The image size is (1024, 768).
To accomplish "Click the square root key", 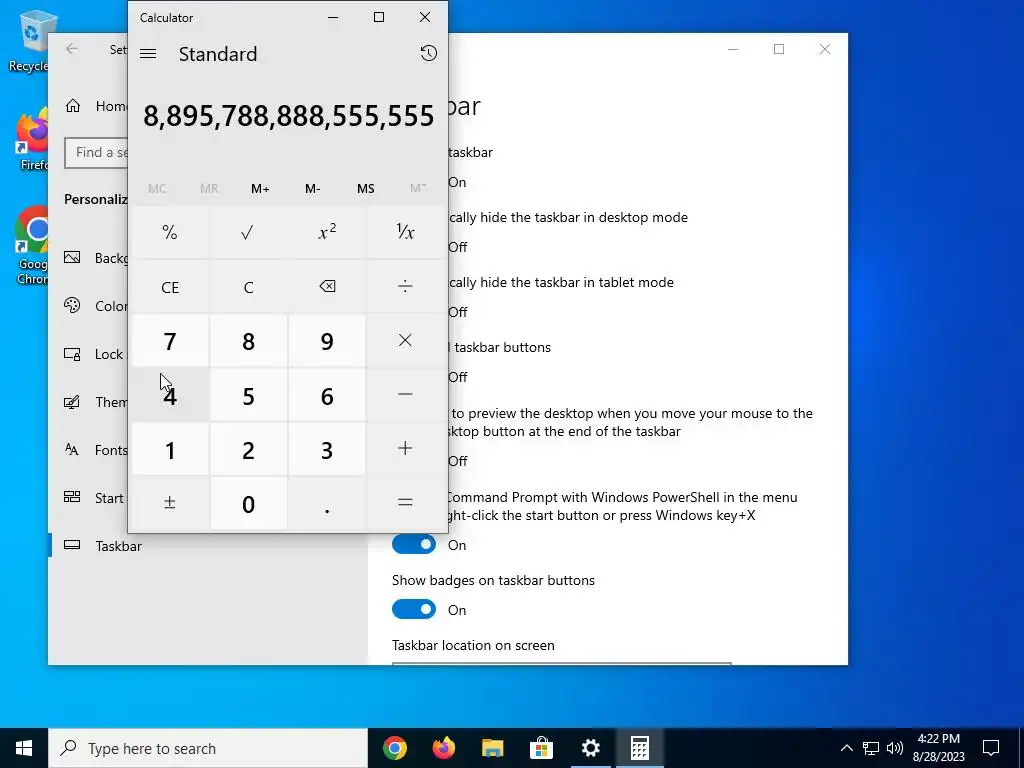I will [x=248, y=232].
